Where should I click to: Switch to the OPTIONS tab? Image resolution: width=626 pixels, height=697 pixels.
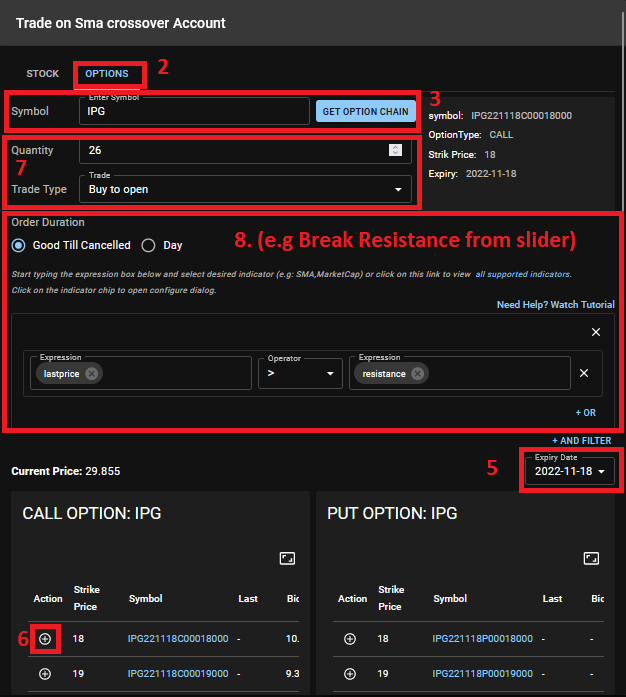107,74
